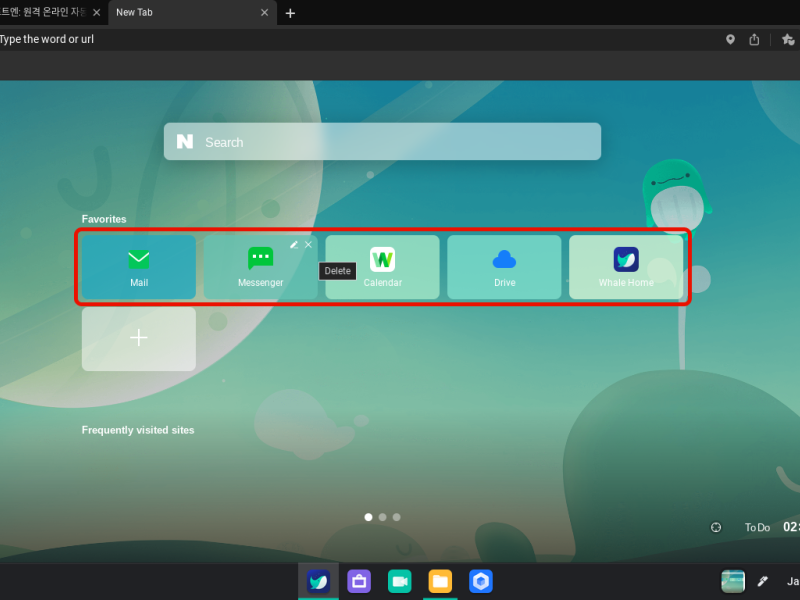
Task: Open Whale browser from the shelf
Action: (318, 581)
